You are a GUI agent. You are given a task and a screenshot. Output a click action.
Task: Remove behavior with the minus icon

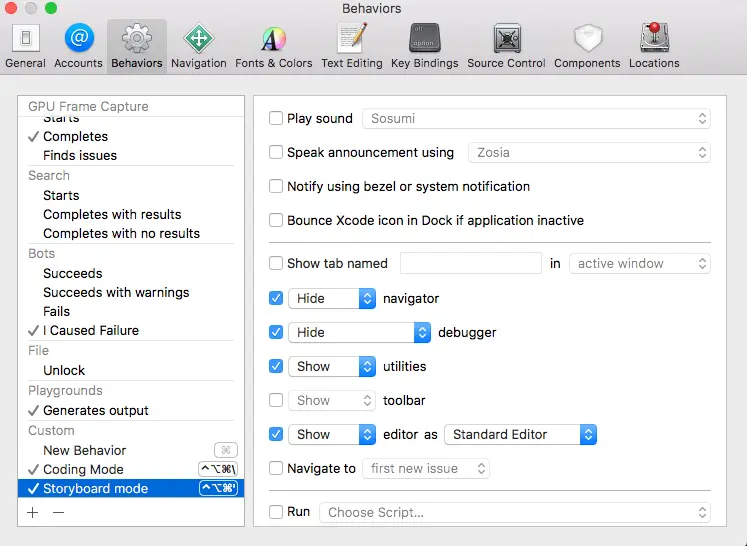click(x=59, y=512)
